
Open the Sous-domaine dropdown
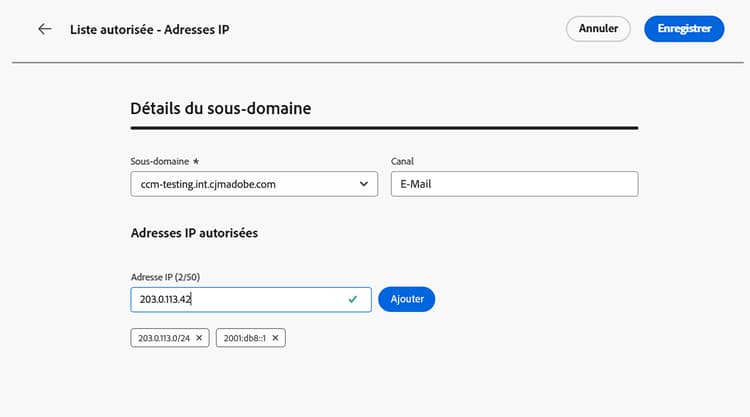pos(254,184)
